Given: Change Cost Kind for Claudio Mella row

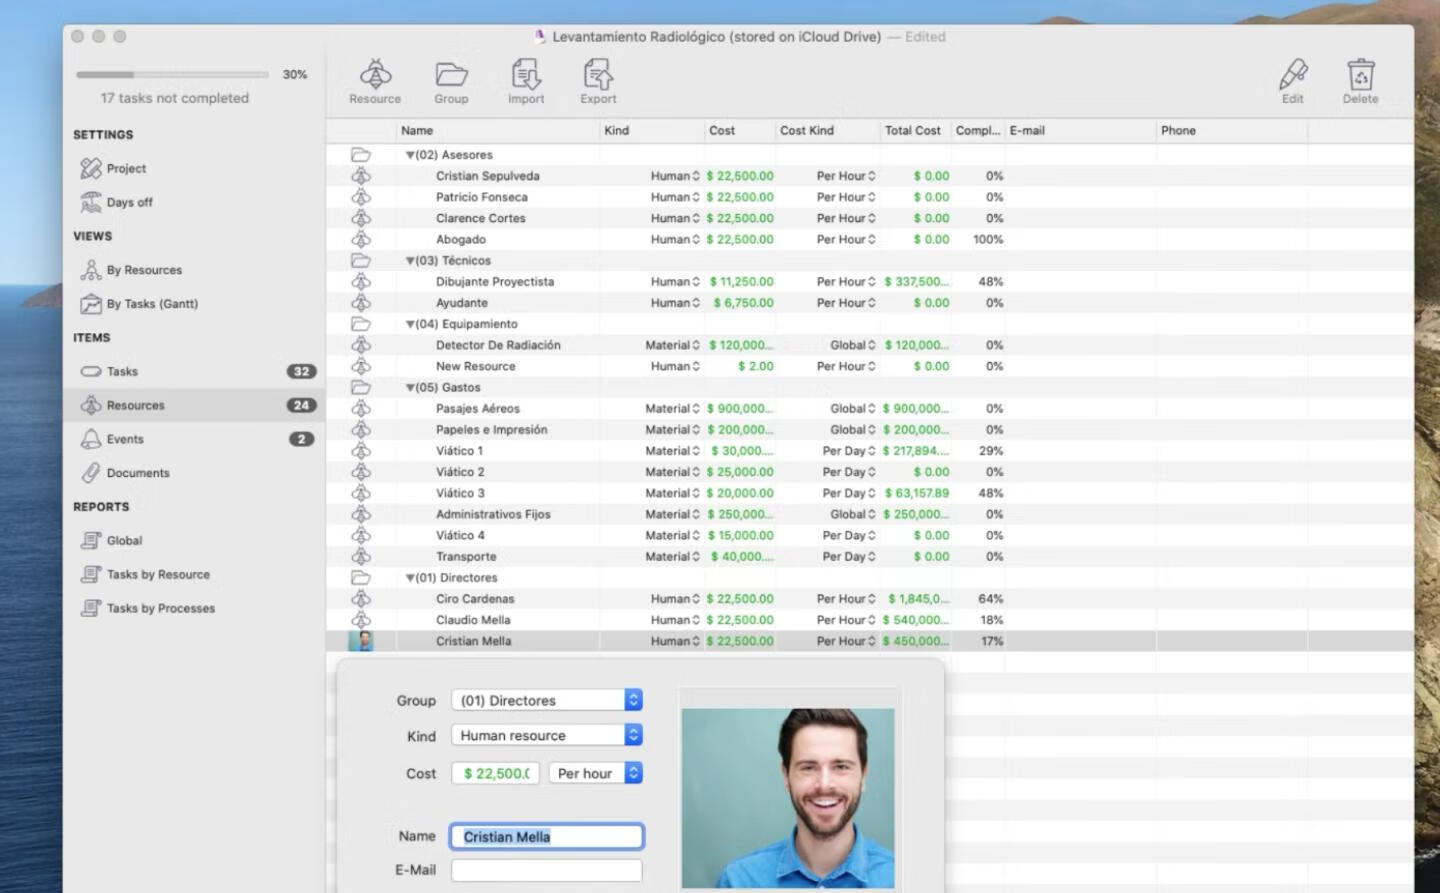Looking at the screenshot, I should coord(872,620).
